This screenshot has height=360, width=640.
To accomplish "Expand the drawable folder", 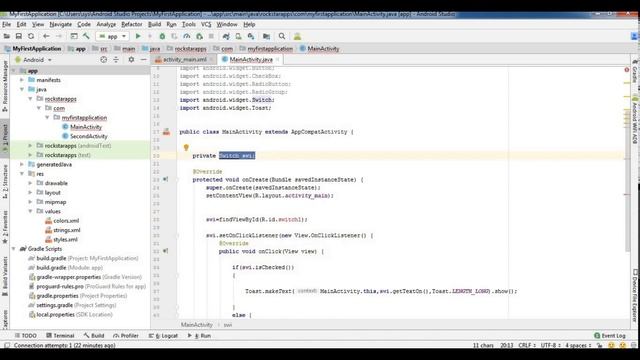I will pos(30,183).
